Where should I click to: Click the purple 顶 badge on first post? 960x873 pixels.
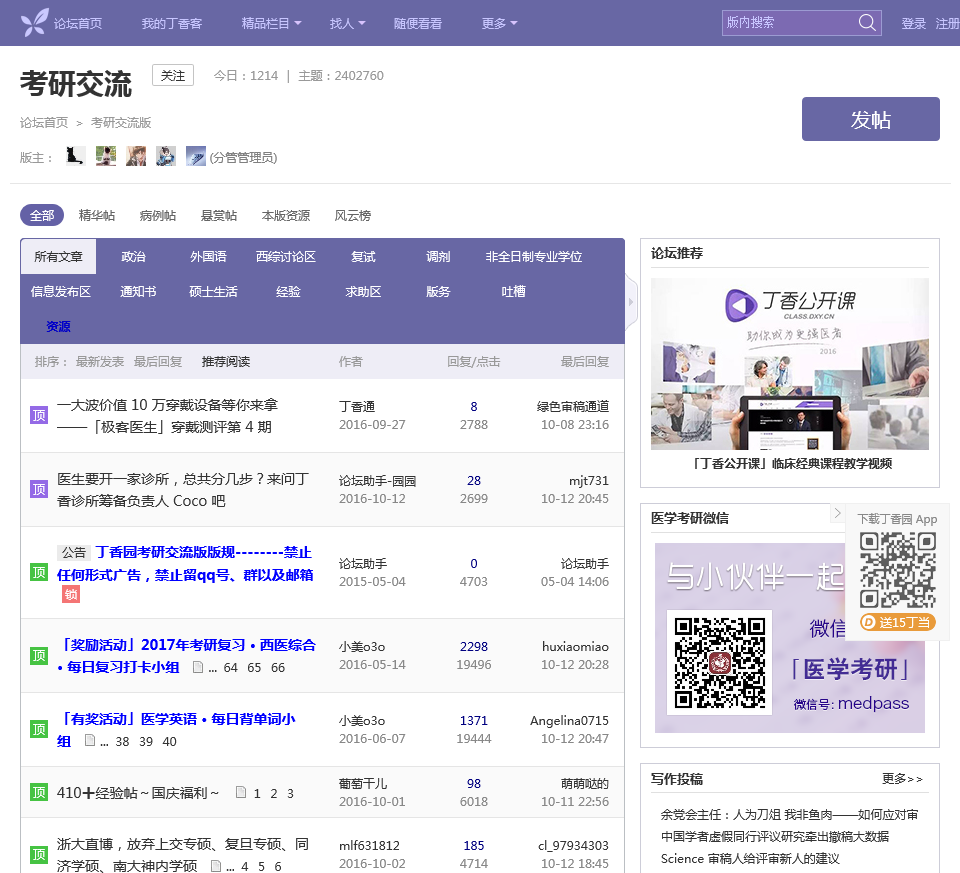39,415
